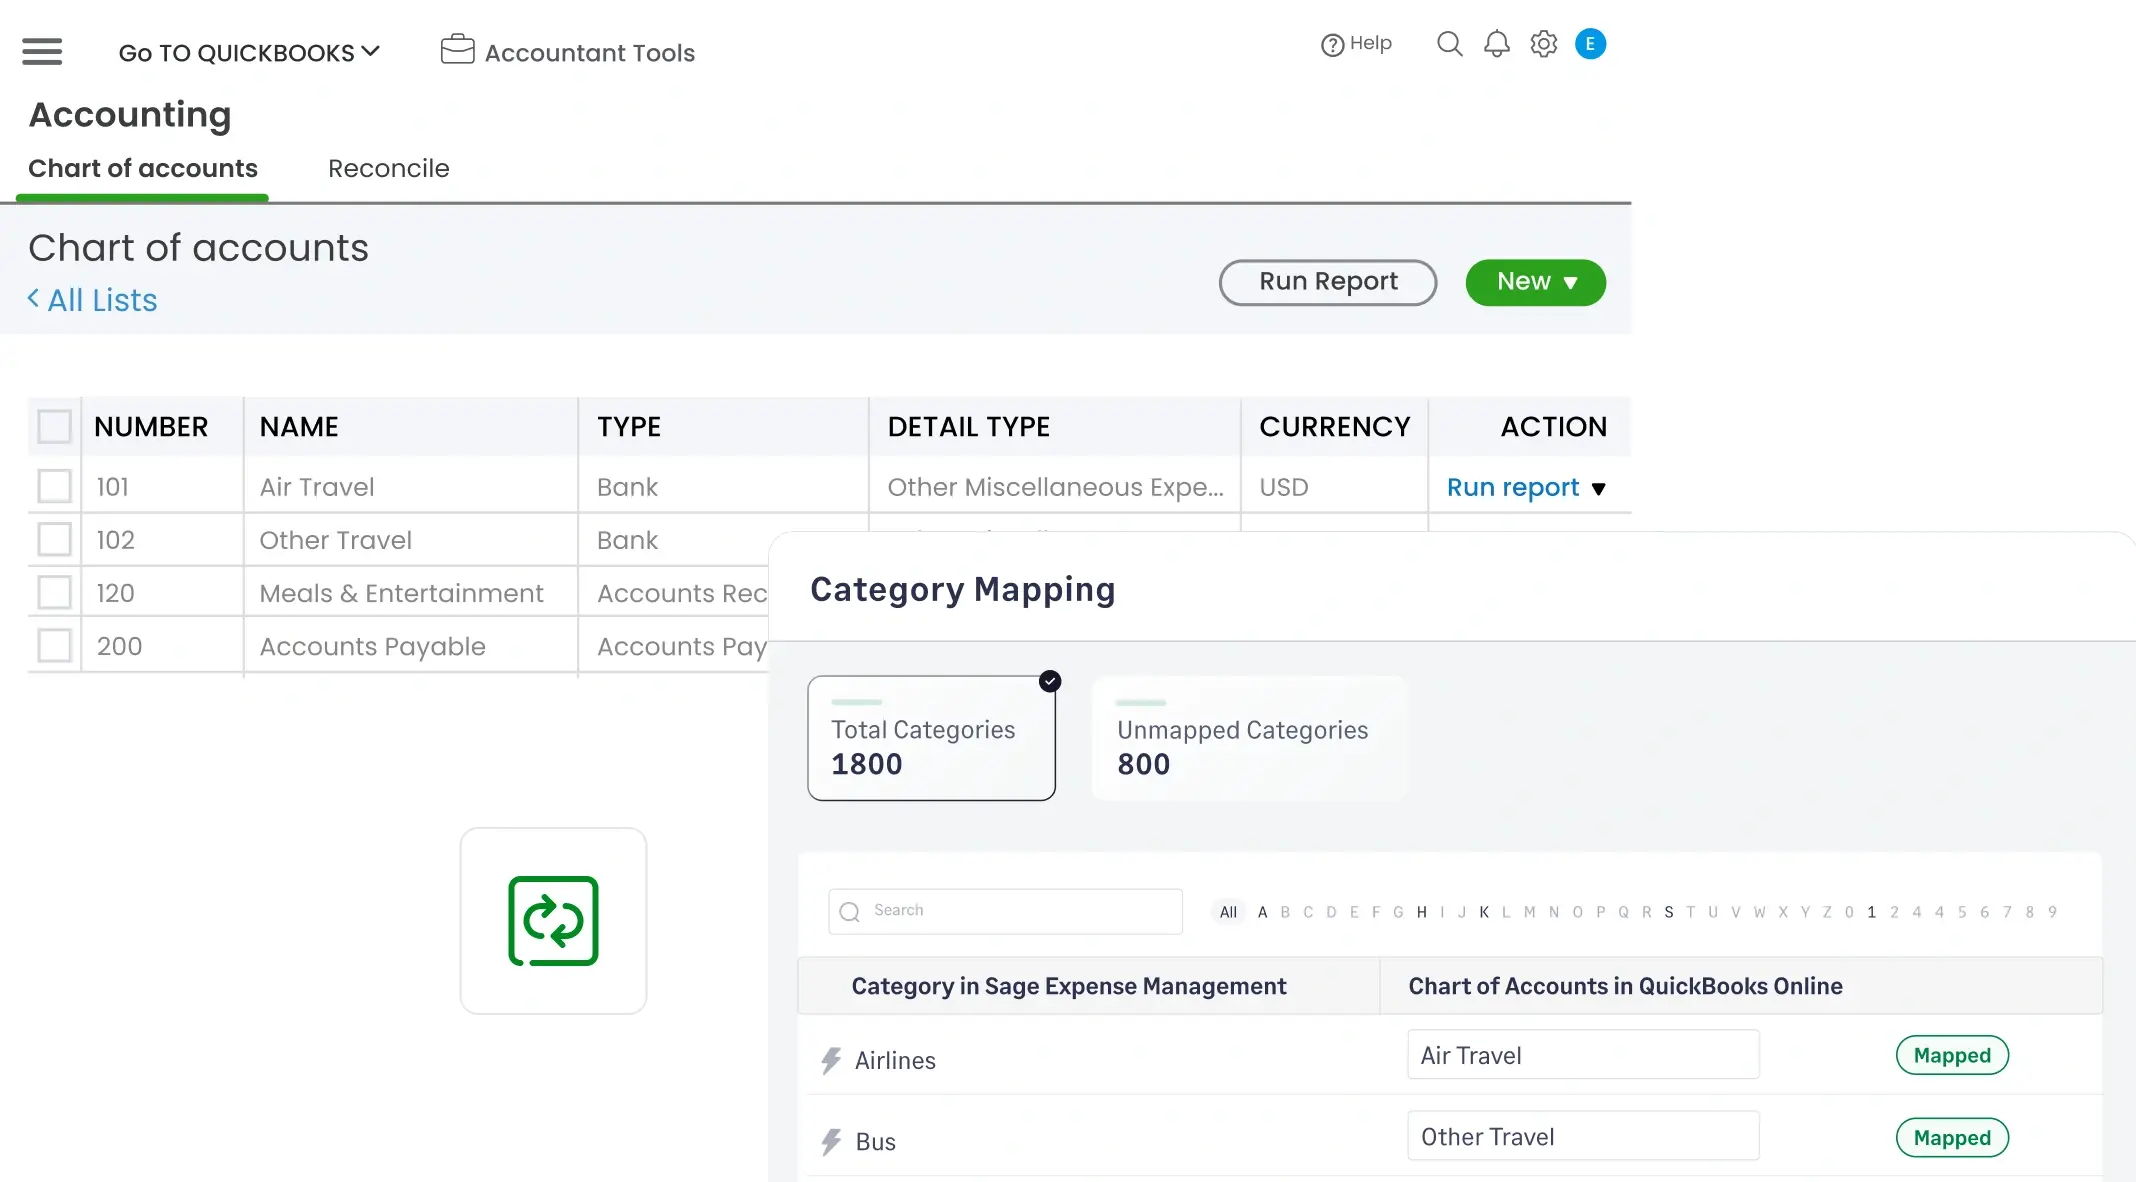Click Run report link for Air Travel

[x=1513, y=487]
